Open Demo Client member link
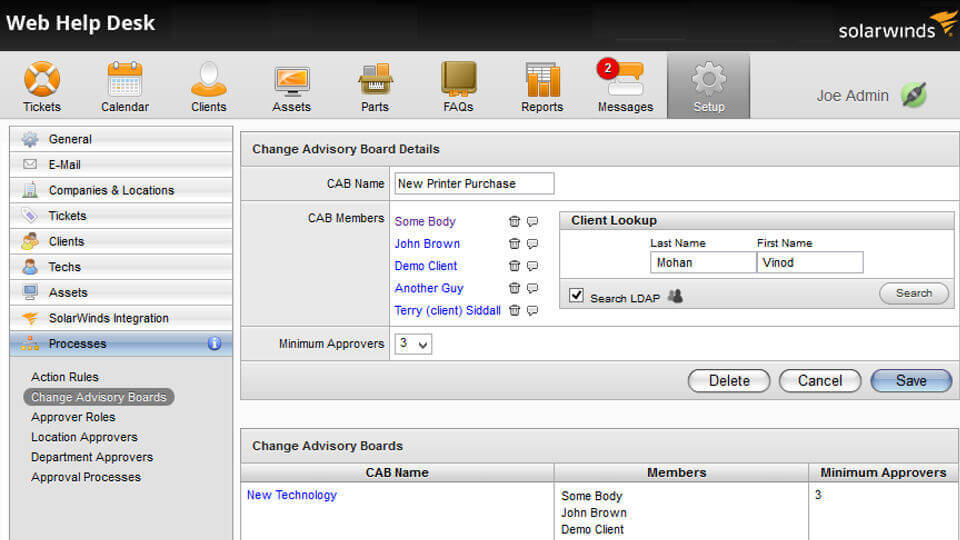Viewport: 960px width, 540px height. coord(426,266)
